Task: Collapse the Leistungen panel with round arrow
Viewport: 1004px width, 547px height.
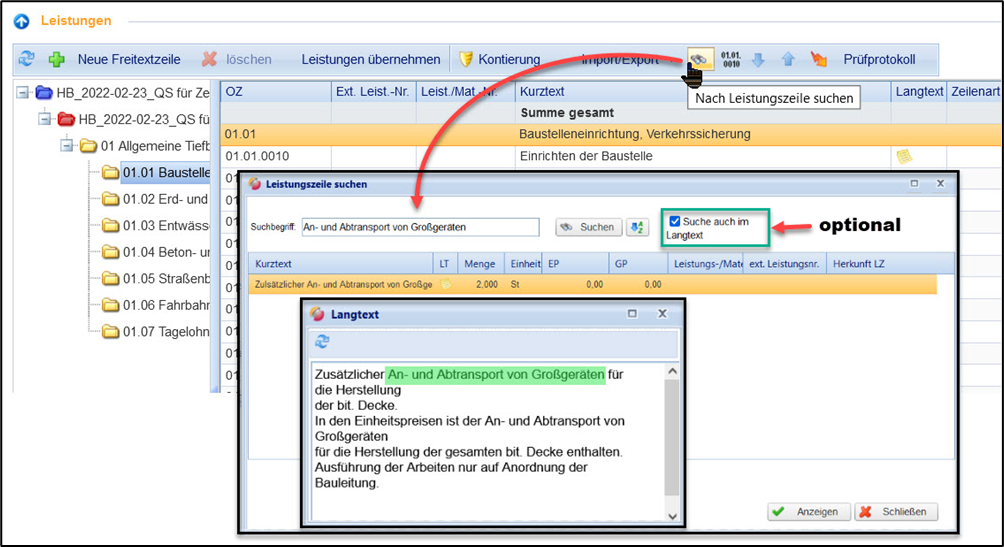Action: (21, 21)
